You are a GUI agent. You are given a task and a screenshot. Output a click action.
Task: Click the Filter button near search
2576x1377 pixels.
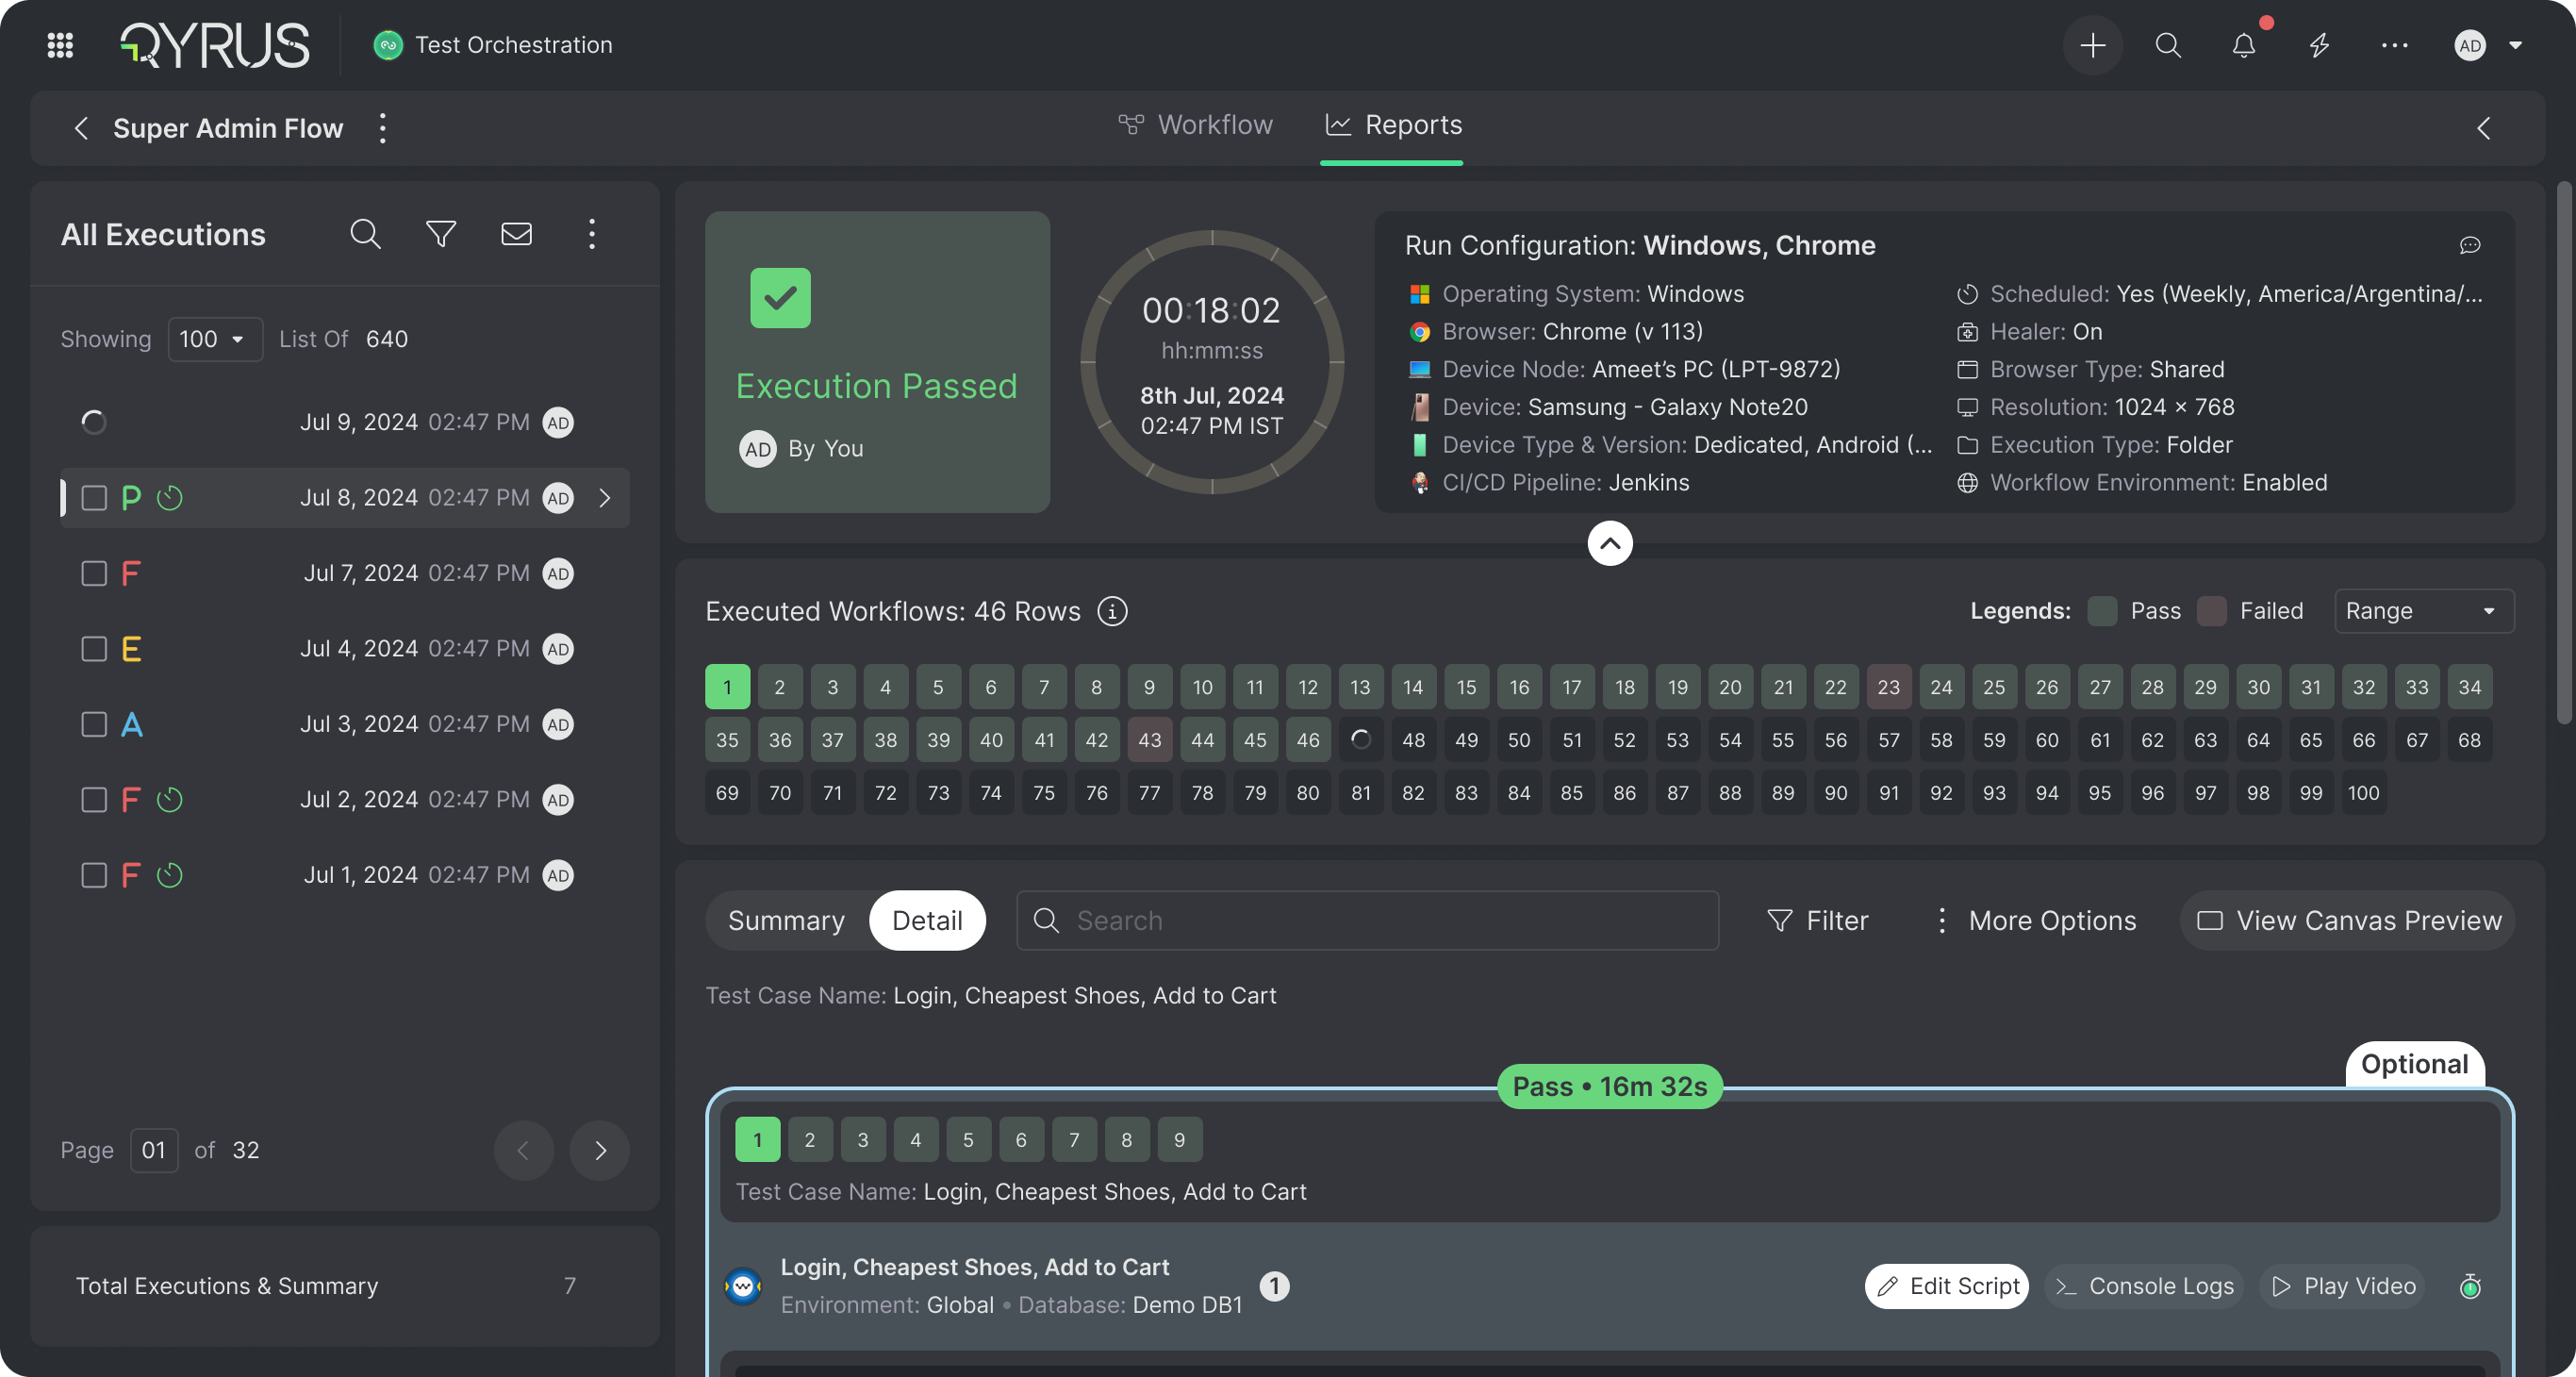(x=1817, y=921)
